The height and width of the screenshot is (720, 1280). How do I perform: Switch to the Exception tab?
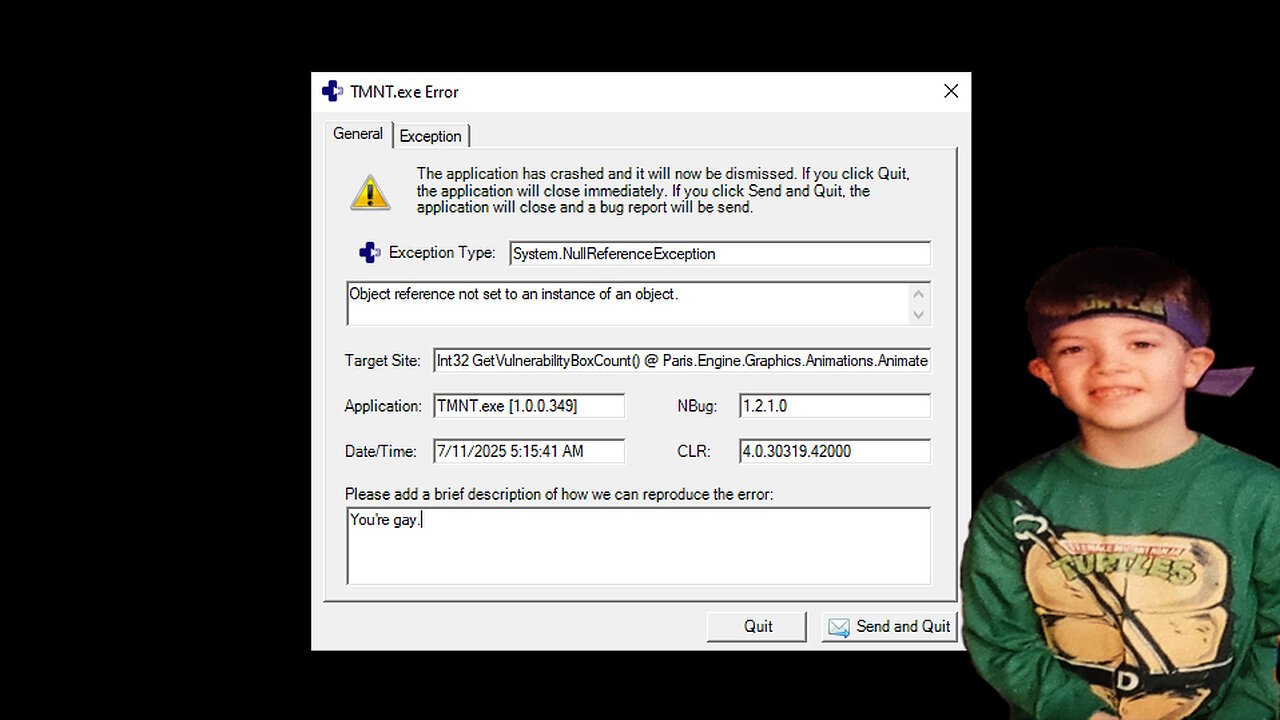point(431,136)
